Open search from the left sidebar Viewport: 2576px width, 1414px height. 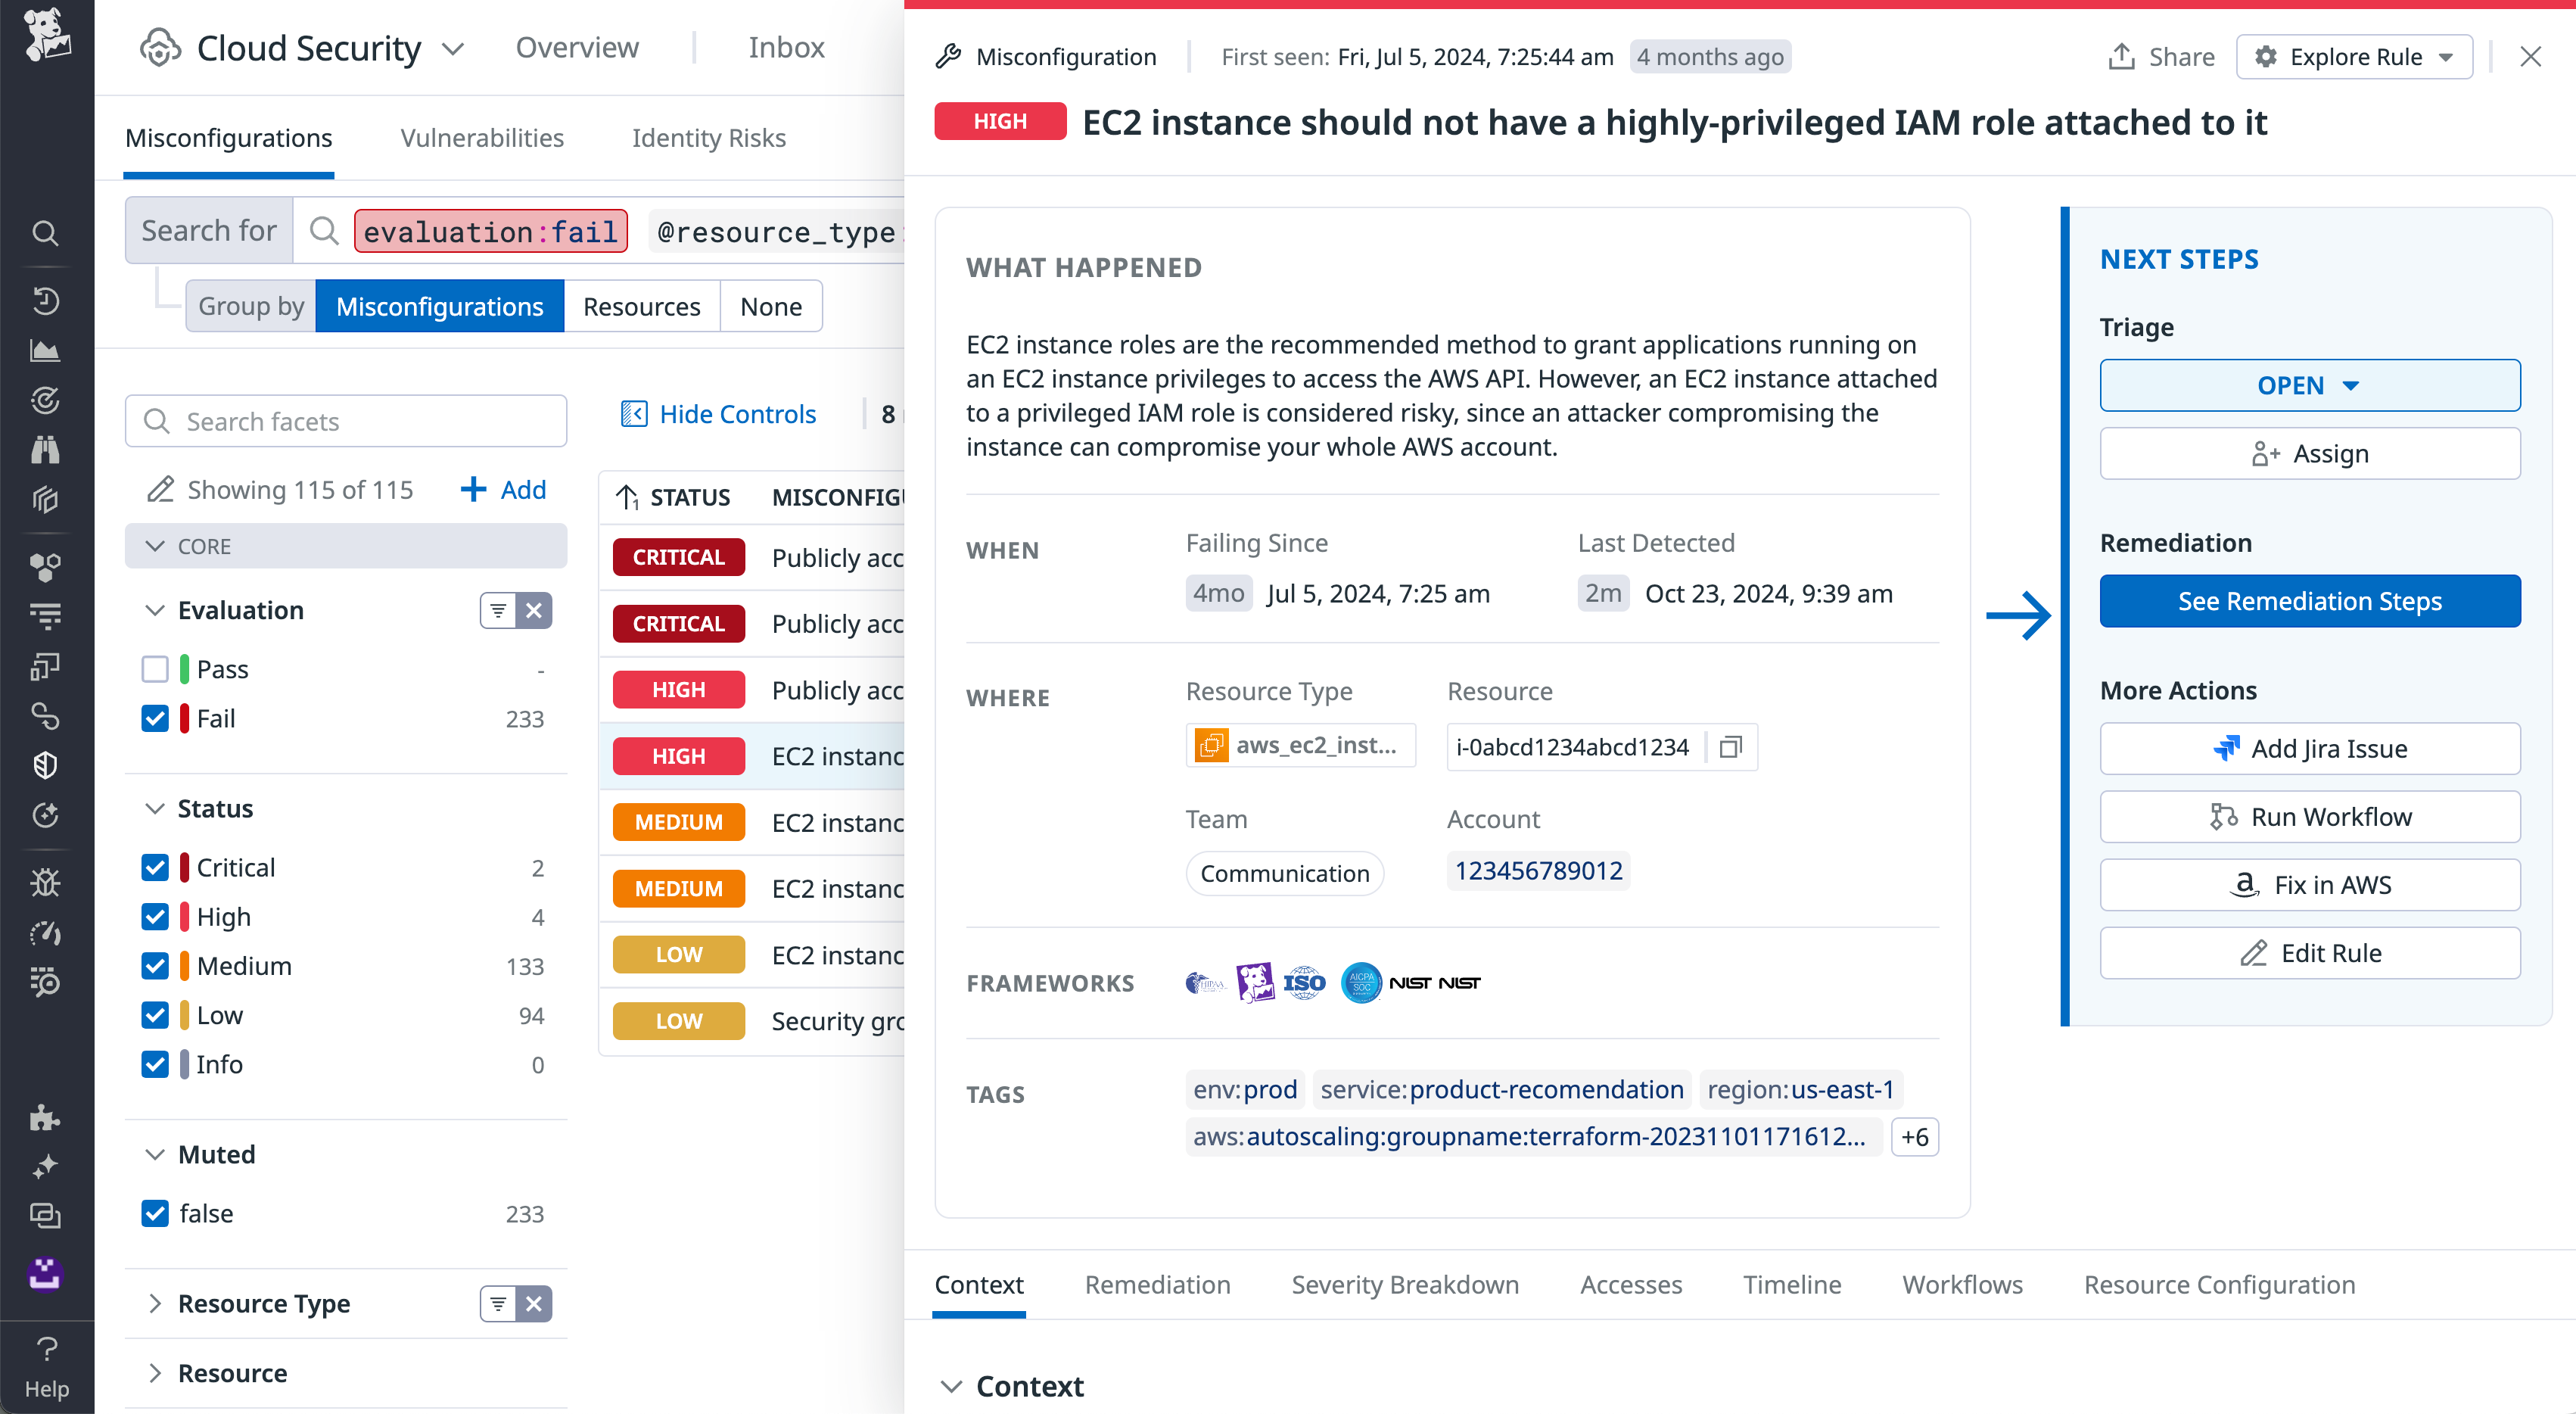pyautogui.click(x=46, y=233)
